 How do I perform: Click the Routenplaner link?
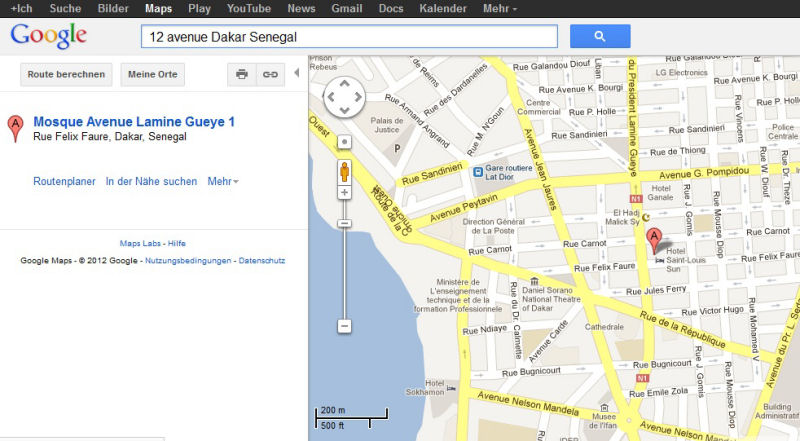pos(64,181)
